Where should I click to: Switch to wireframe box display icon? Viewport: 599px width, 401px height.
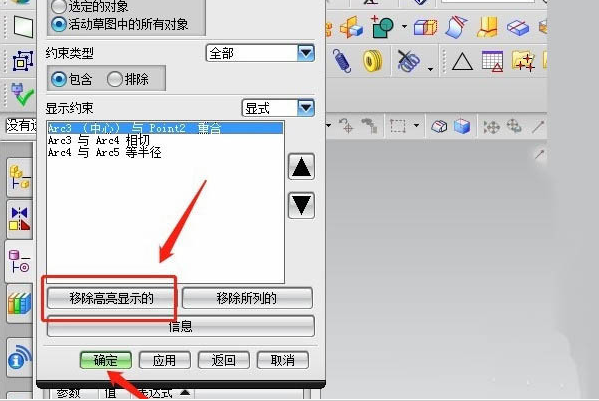tap(439, 126)
